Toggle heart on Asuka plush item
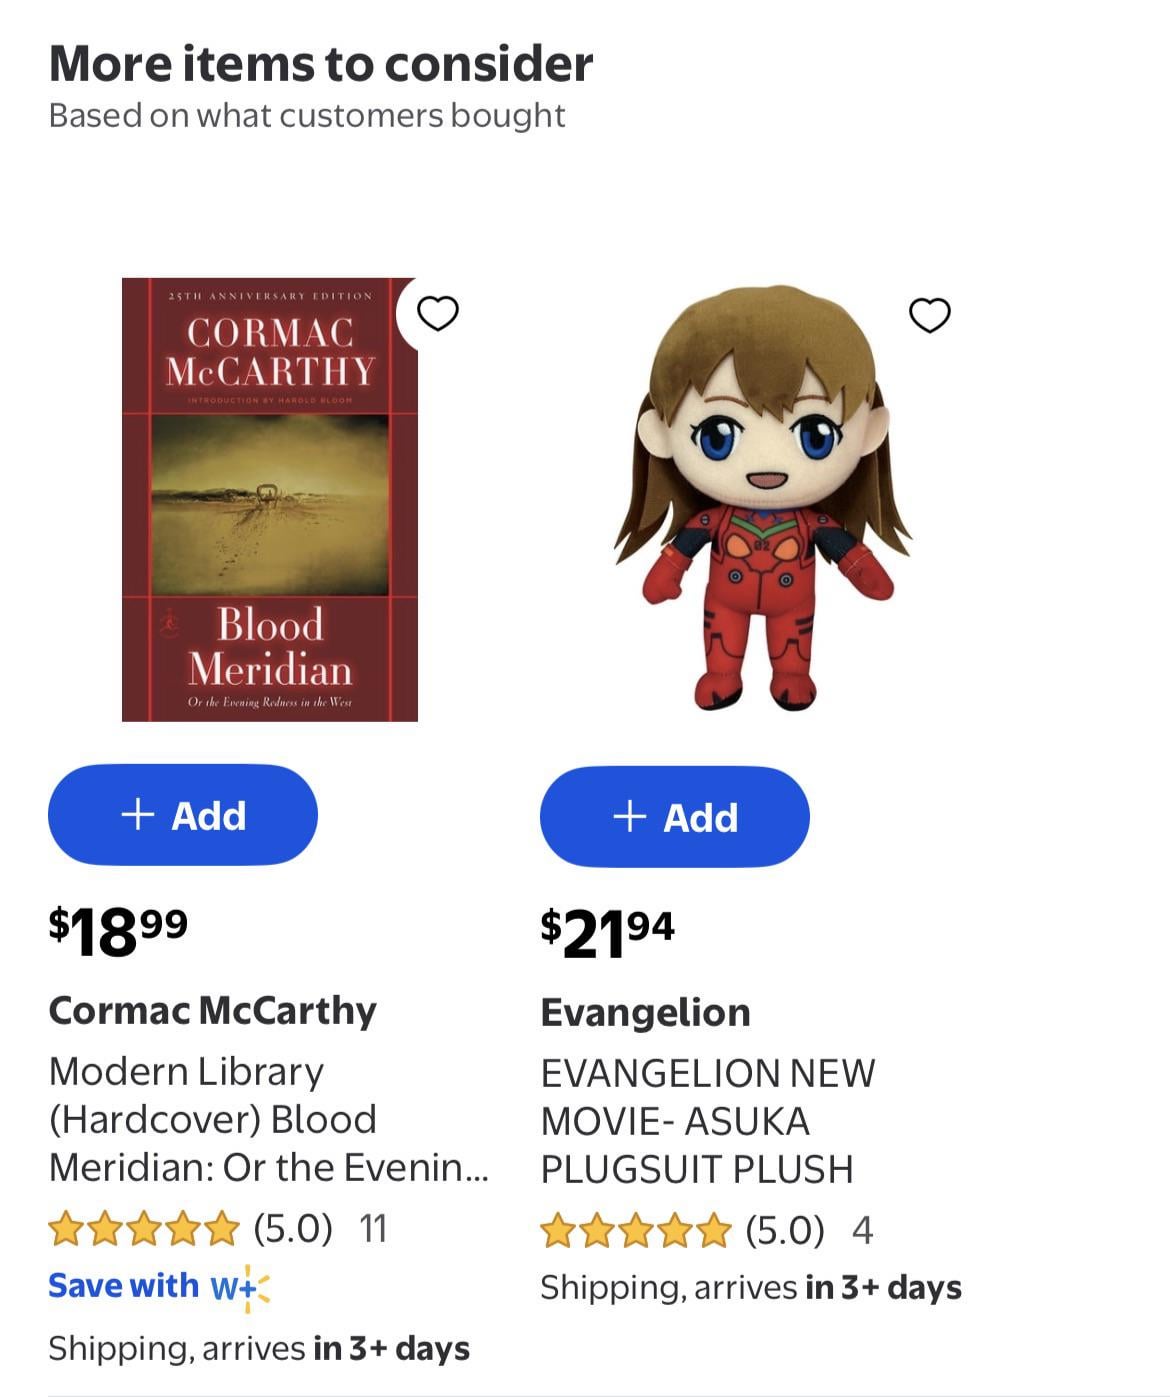The image size is (1170, 1397). pos(929,315)
